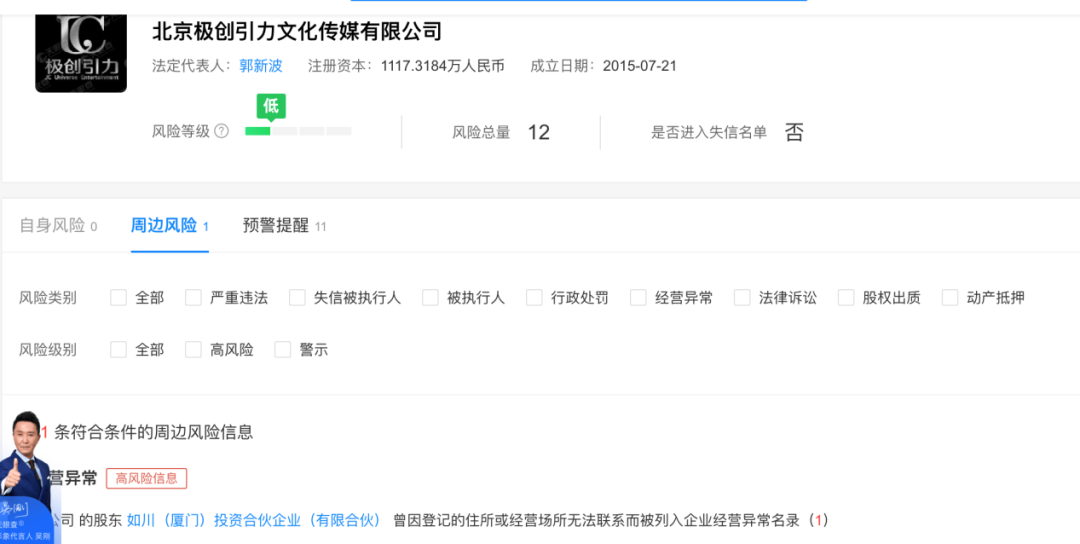Screen dimensions: 1080x544
Task: Check 全部 in risk level row
Action: coord(118,349)
